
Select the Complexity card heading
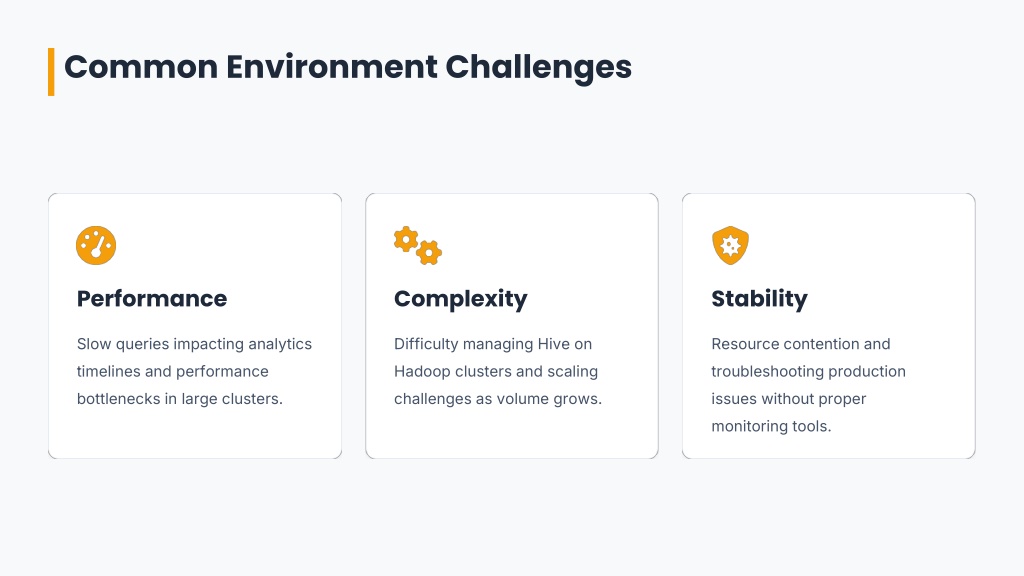[460, 299]
